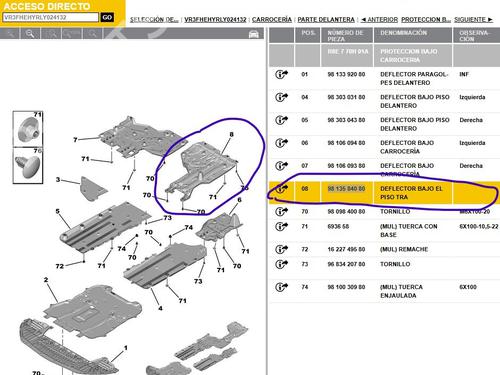The image size is (500, 375).
Task: Click the GO button
Action: [107, 17]
